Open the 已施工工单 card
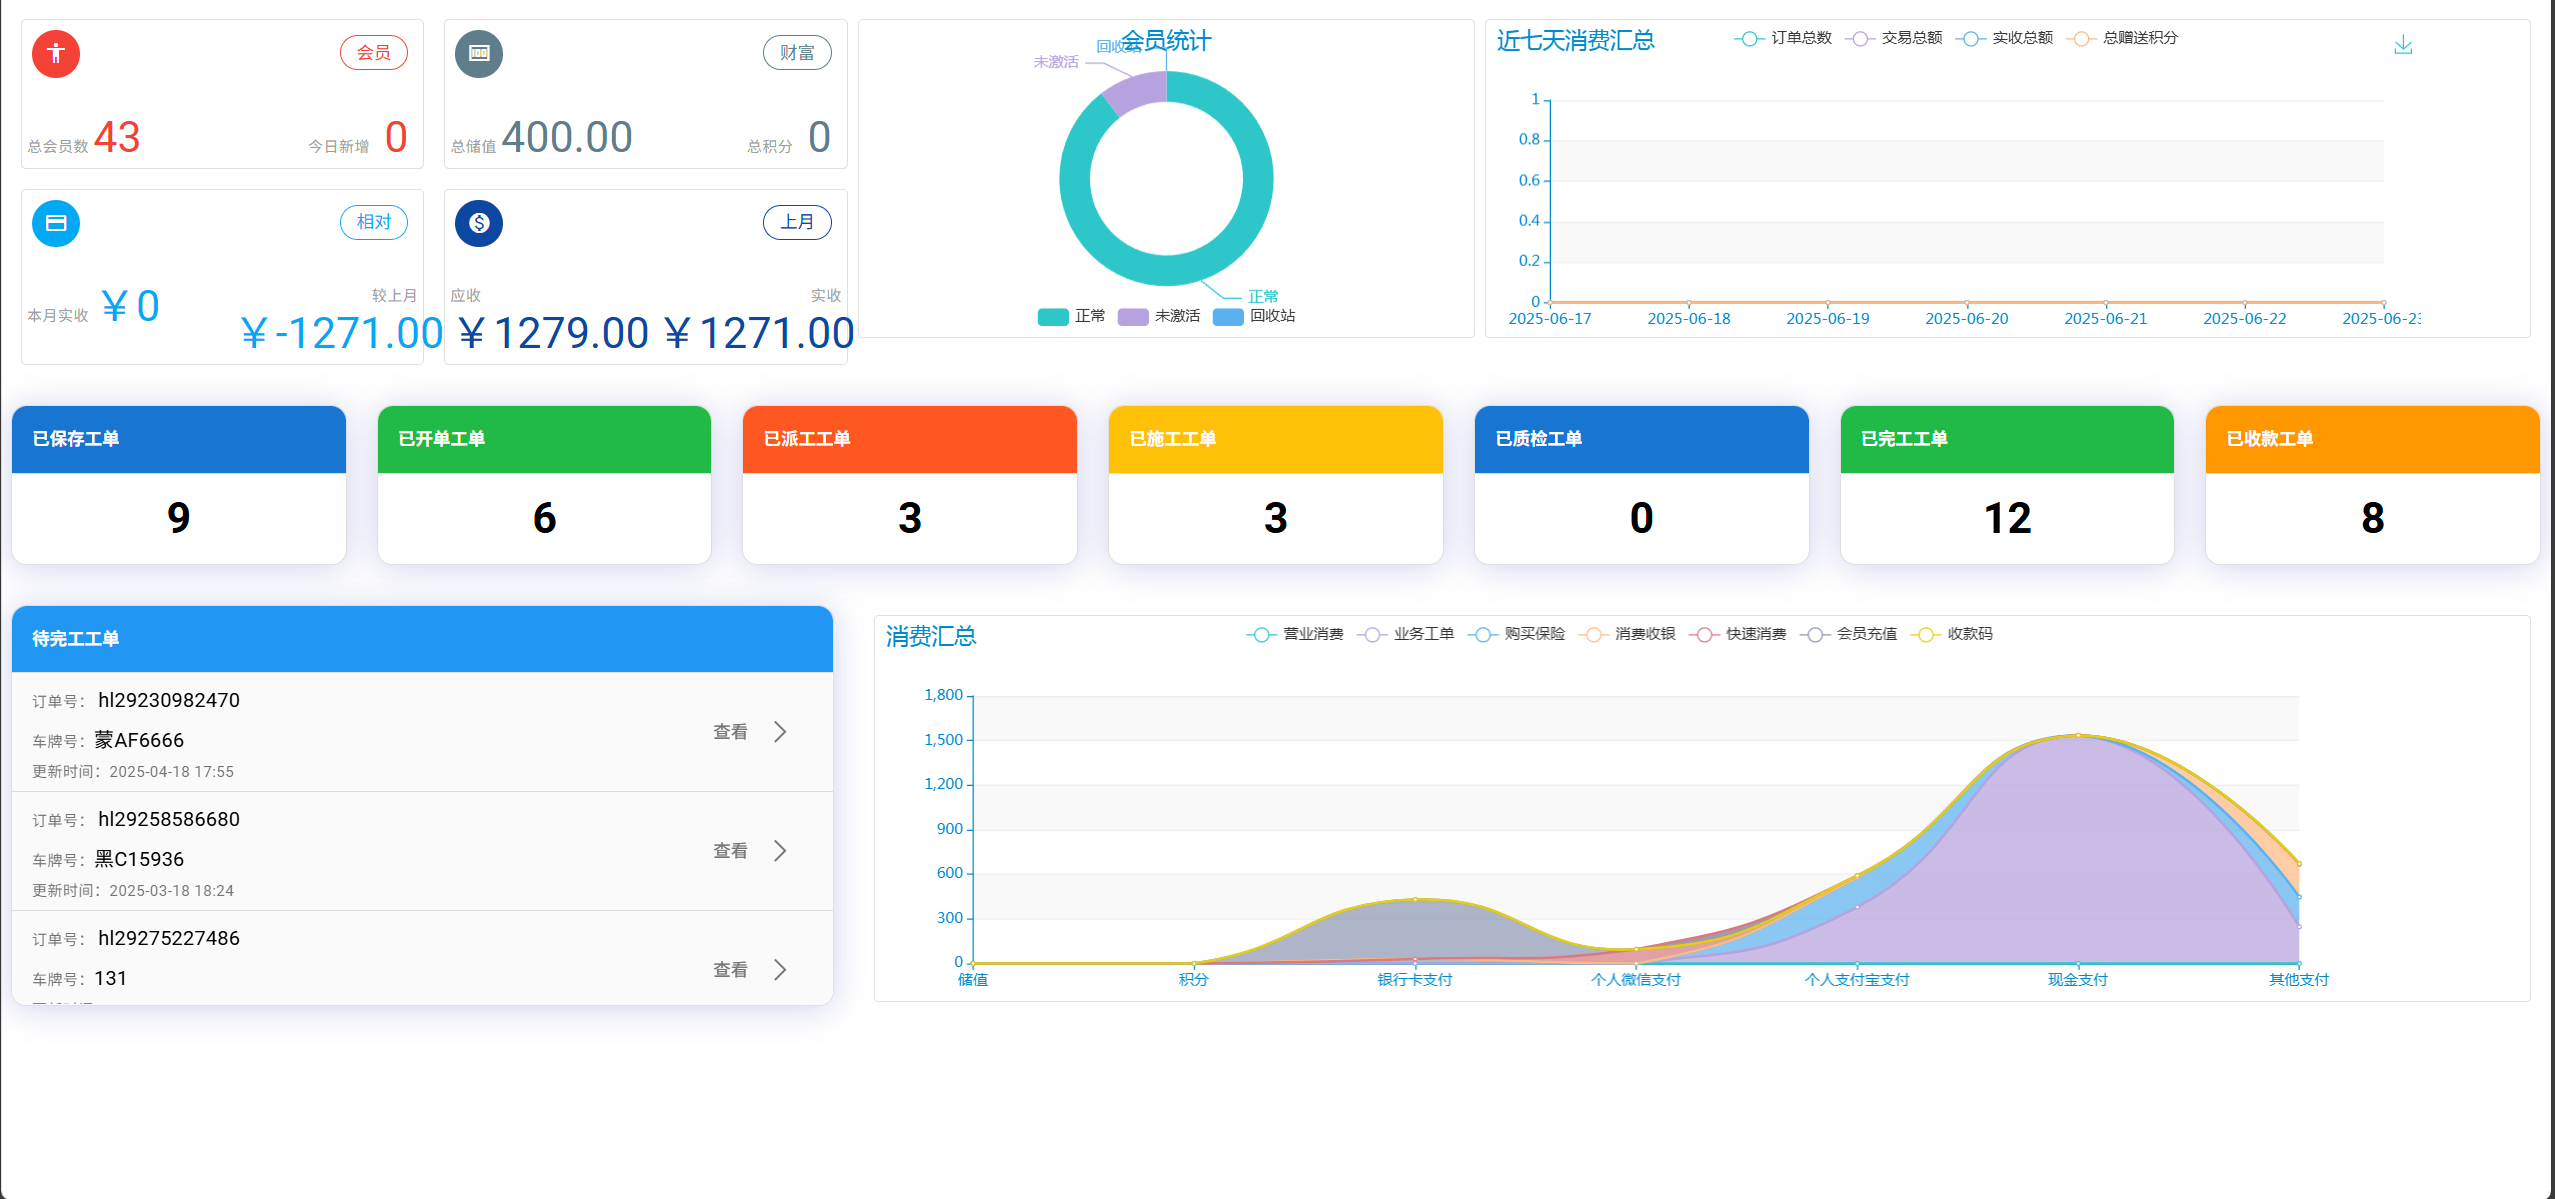The image size is (2555, 1199). coord(1276,485)
